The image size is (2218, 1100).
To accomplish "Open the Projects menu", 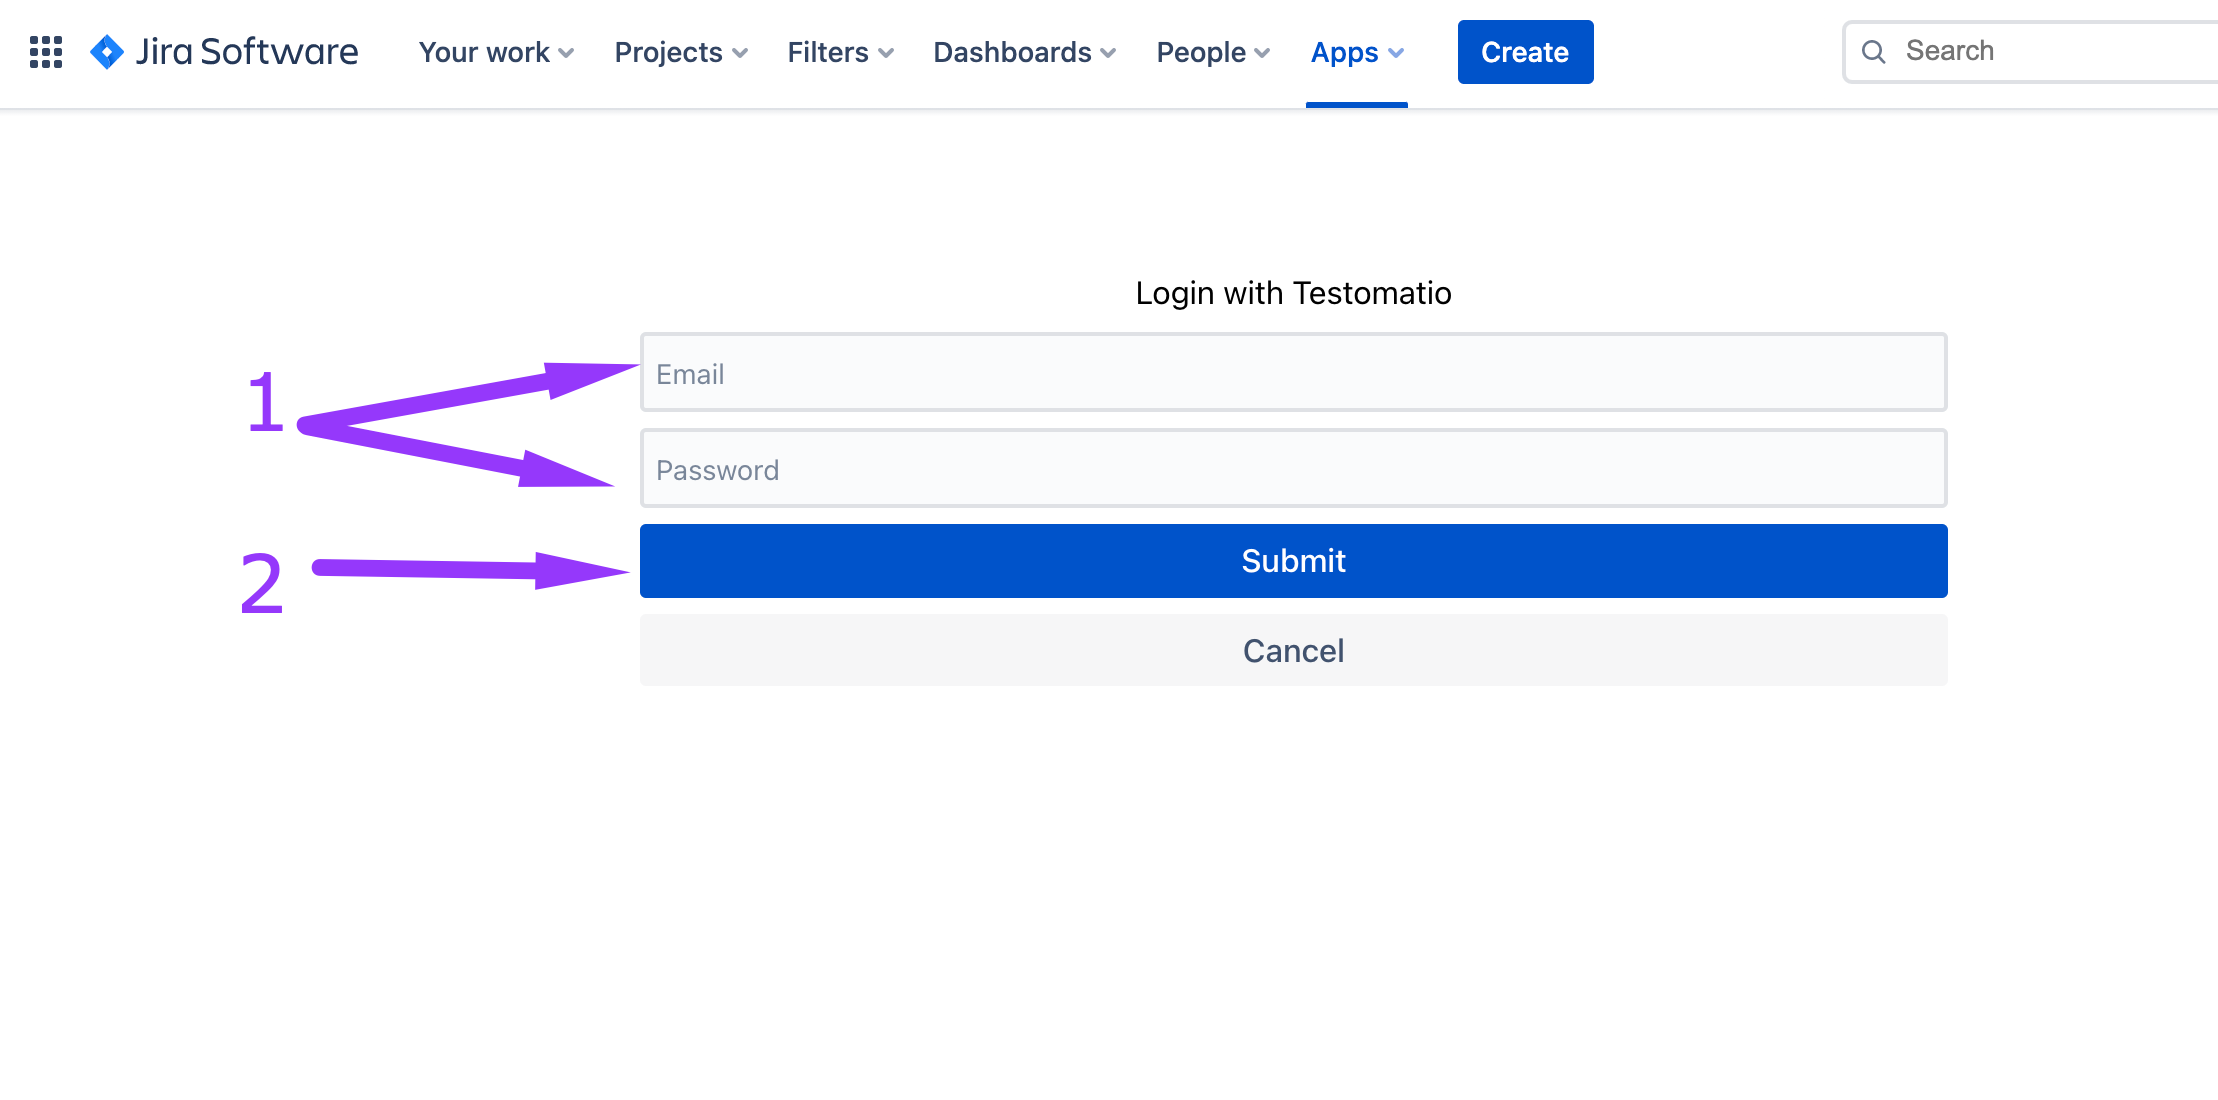I will click(x=668, y=52).
